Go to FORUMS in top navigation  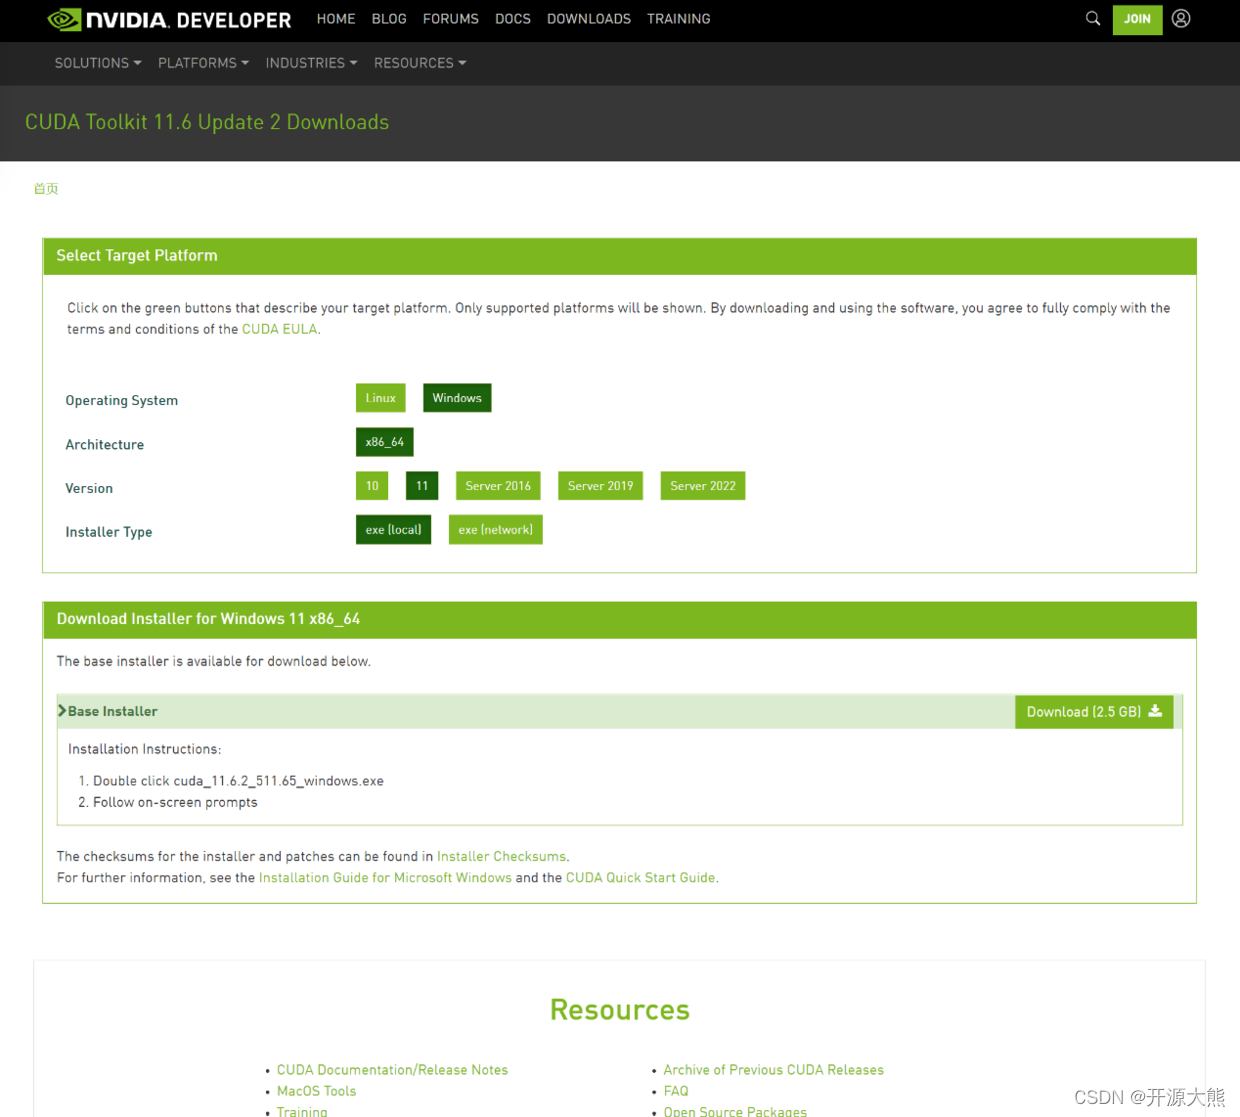(x=451, y=19)
